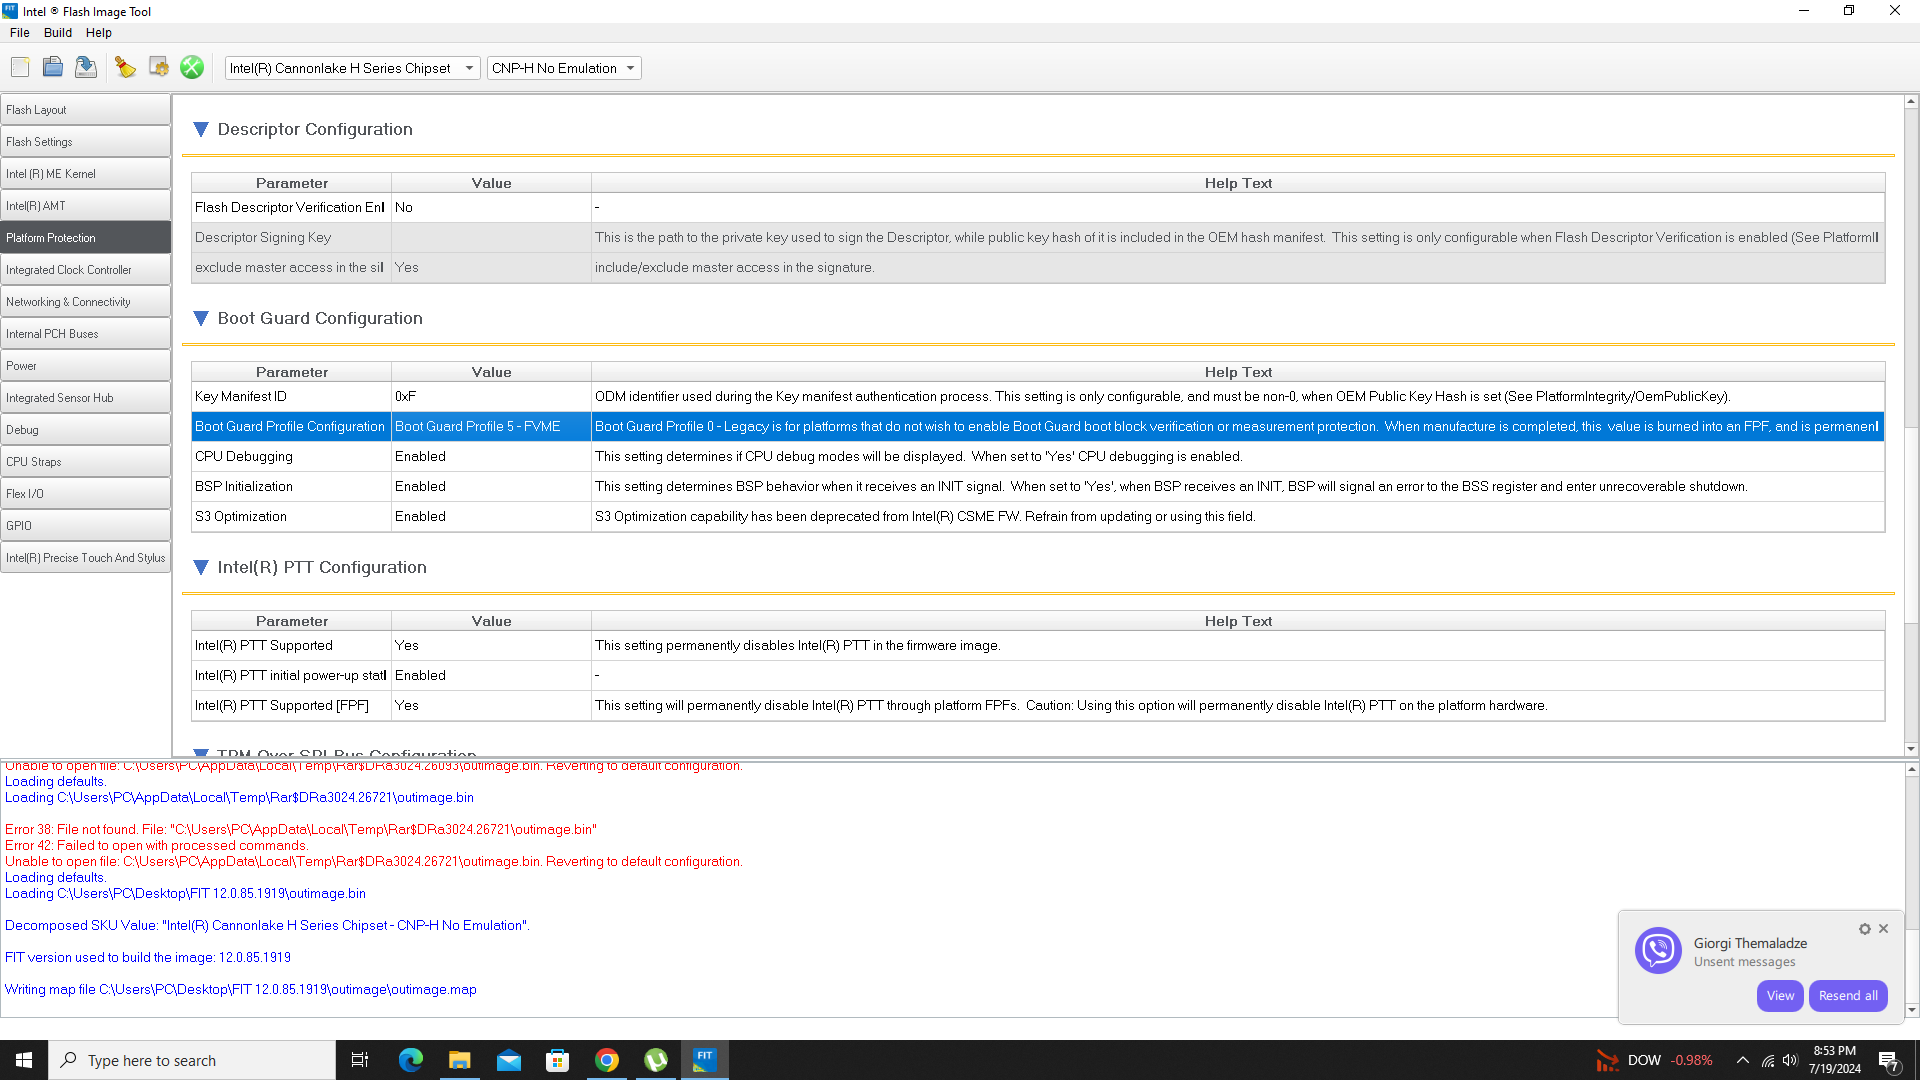Open an existing image file
1920x1080 pixels.
click(52, 67)
